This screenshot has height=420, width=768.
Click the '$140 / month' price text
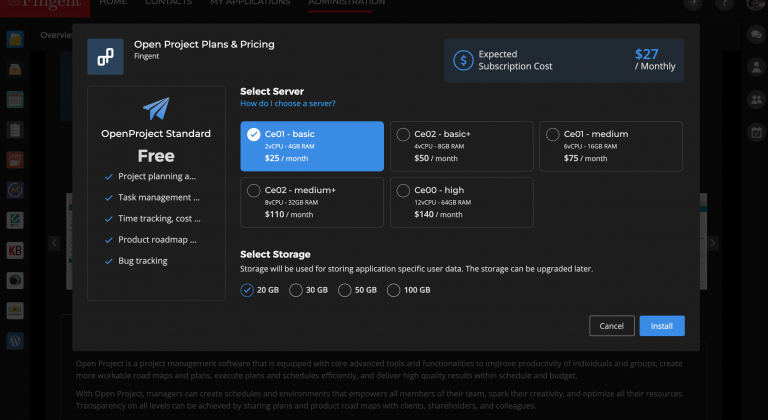438,214
